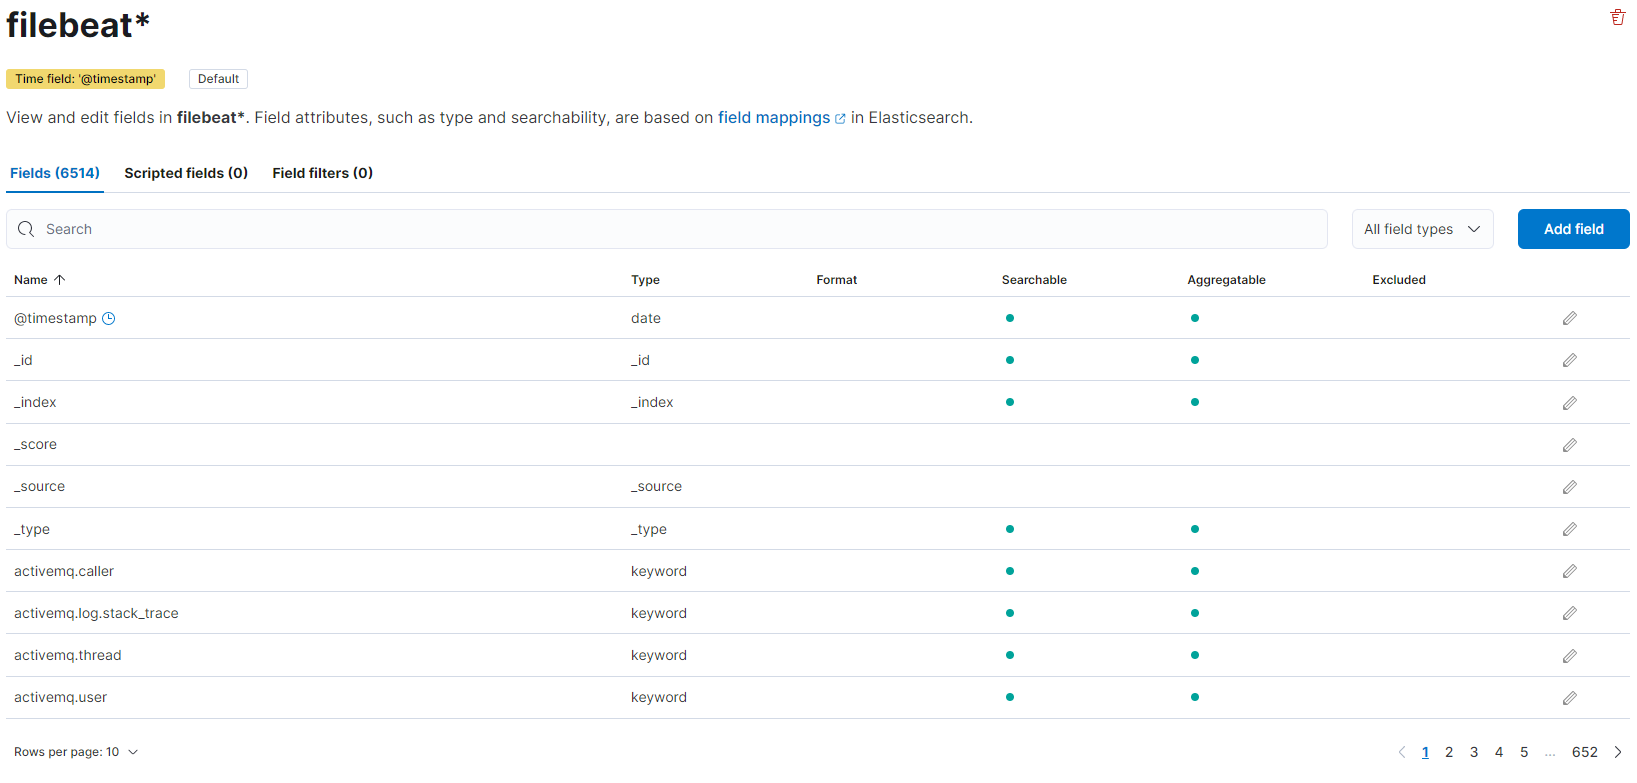Click the filebeat* page title
1637x783 pixels.
[78, 25]
